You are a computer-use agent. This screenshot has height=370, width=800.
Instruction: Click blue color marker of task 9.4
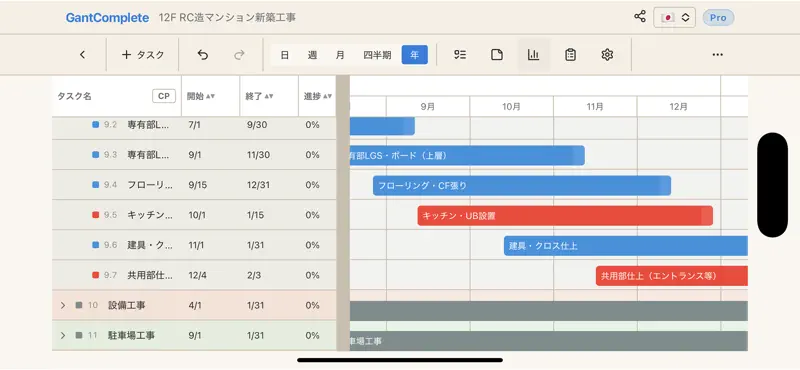pos(95,185)
